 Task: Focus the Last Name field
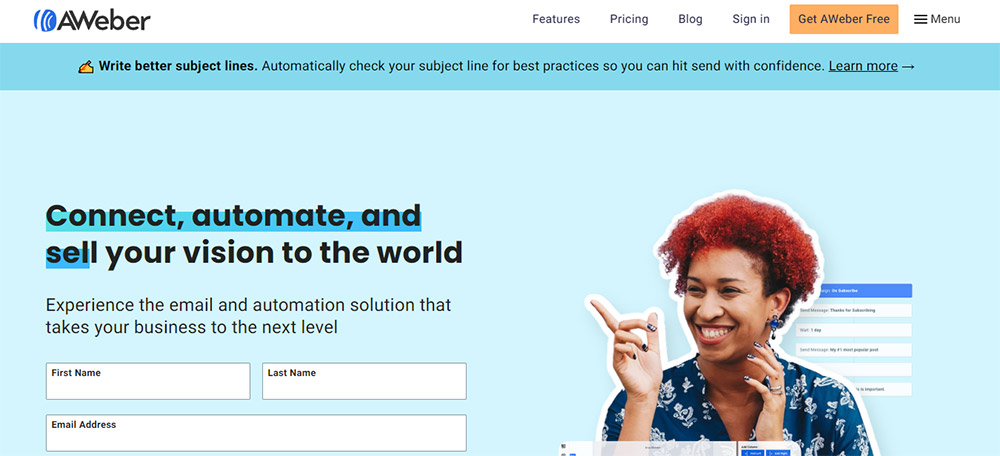tap(364, 381)
